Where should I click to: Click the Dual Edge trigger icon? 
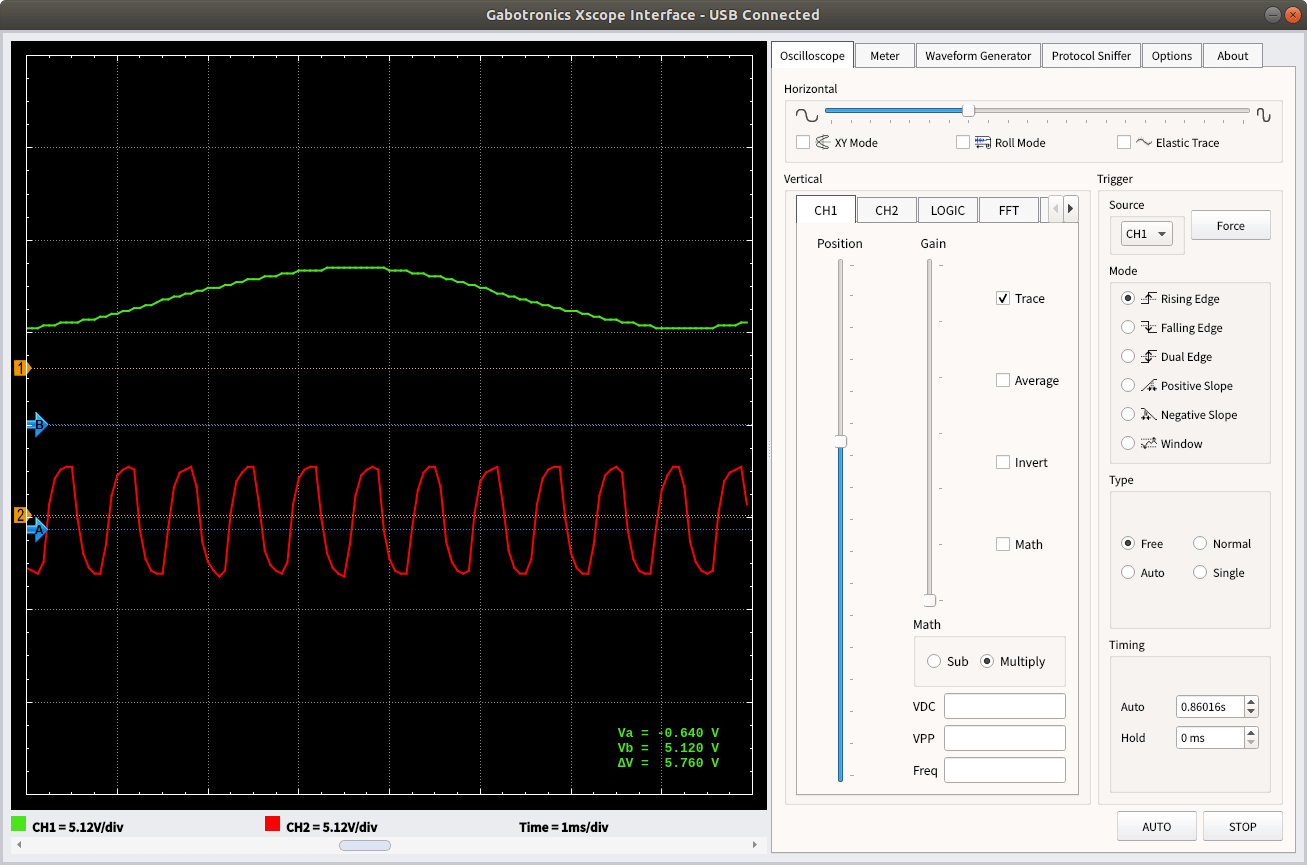pos(1149,356)
